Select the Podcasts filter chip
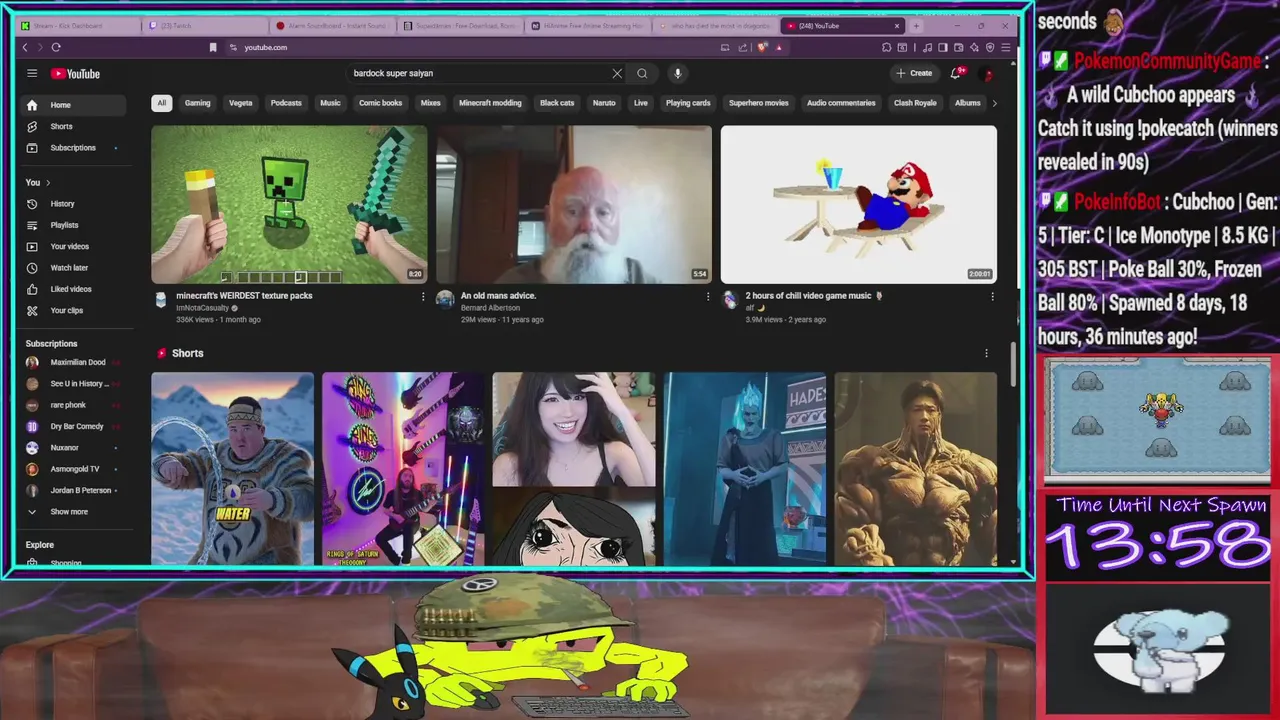 (x=286, y=103)
